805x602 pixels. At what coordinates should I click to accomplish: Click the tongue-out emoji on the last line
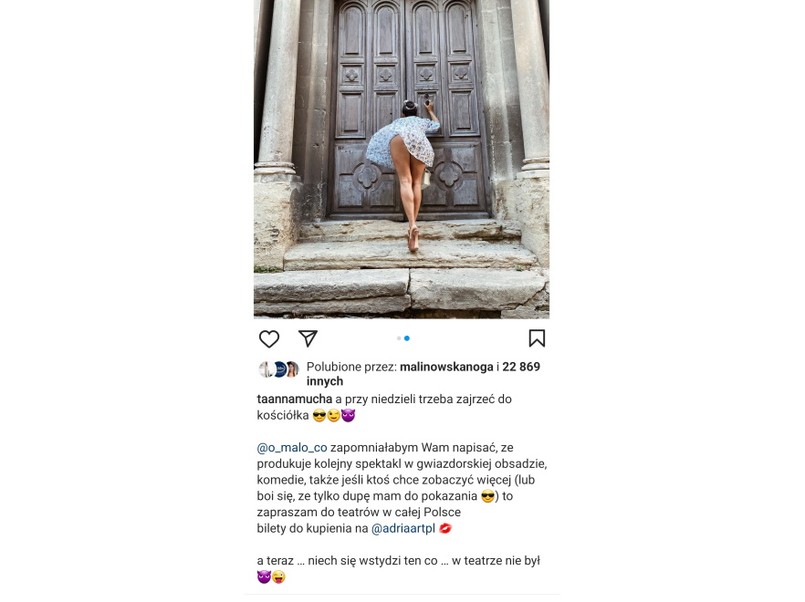pyautogui.click(x=279, y=577)
